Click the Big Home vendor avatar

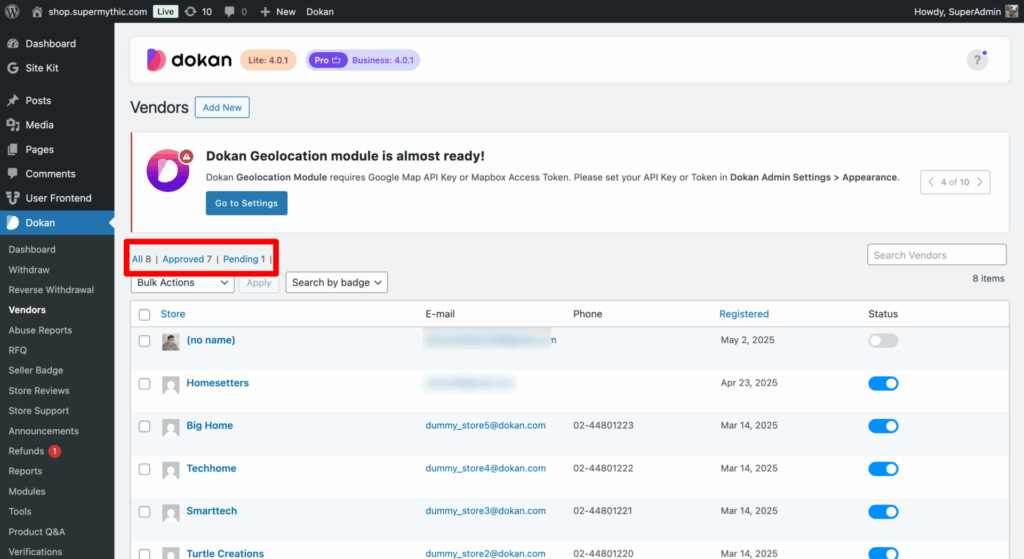click(170, 427)
